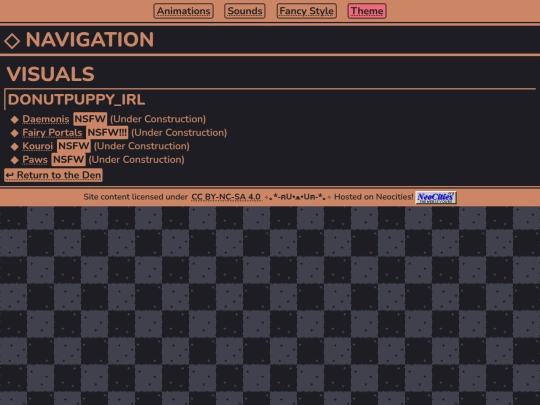Viewport: 540px width, 405px height.
Task: Click the NSFW tag next to Kouroi
Action: coord(74,146)
